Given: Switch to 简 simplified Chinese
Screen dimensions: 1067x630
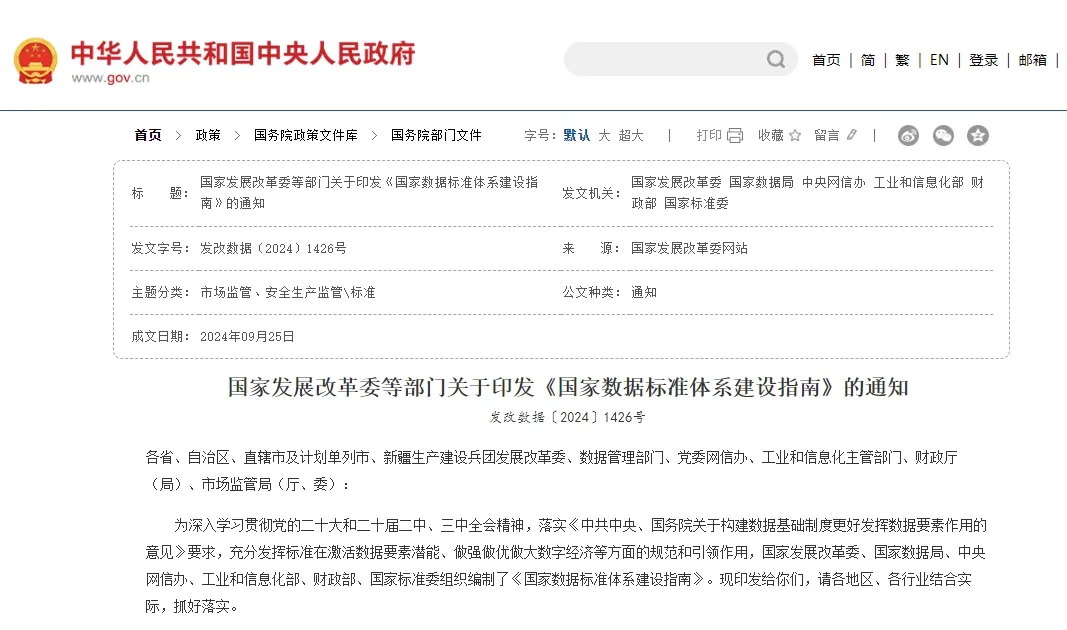Looking at the screenshot, I should (x=868, y=60).
